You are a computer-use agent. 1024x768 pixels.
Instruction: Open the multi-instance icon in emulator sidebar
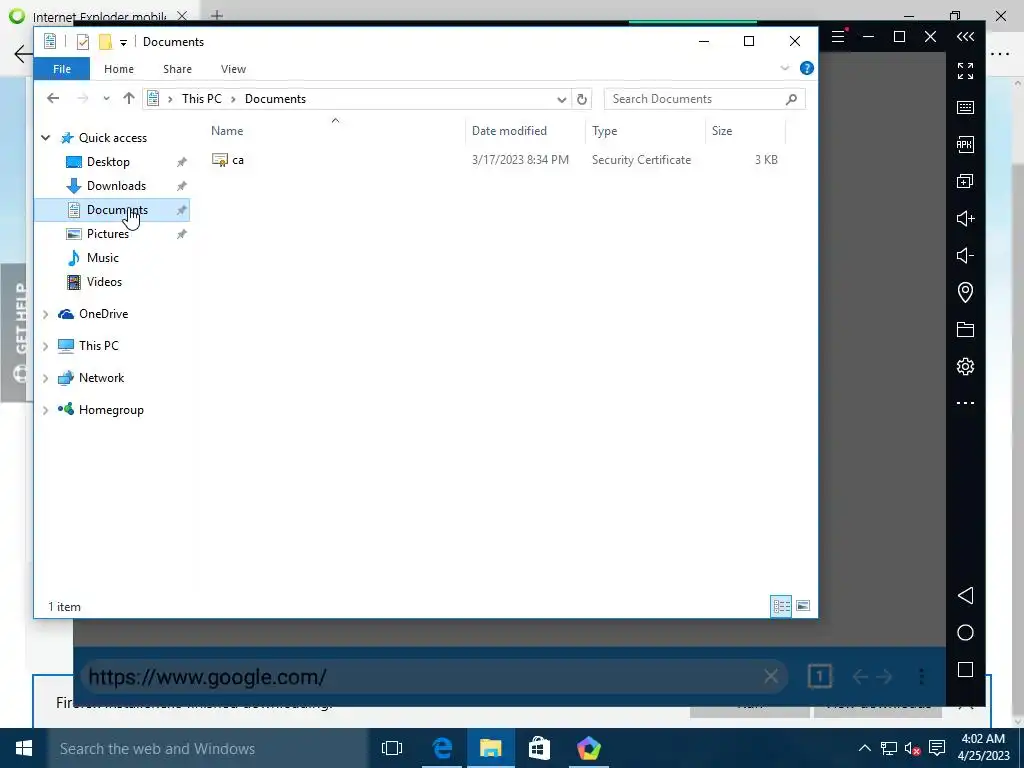[965, 181]
